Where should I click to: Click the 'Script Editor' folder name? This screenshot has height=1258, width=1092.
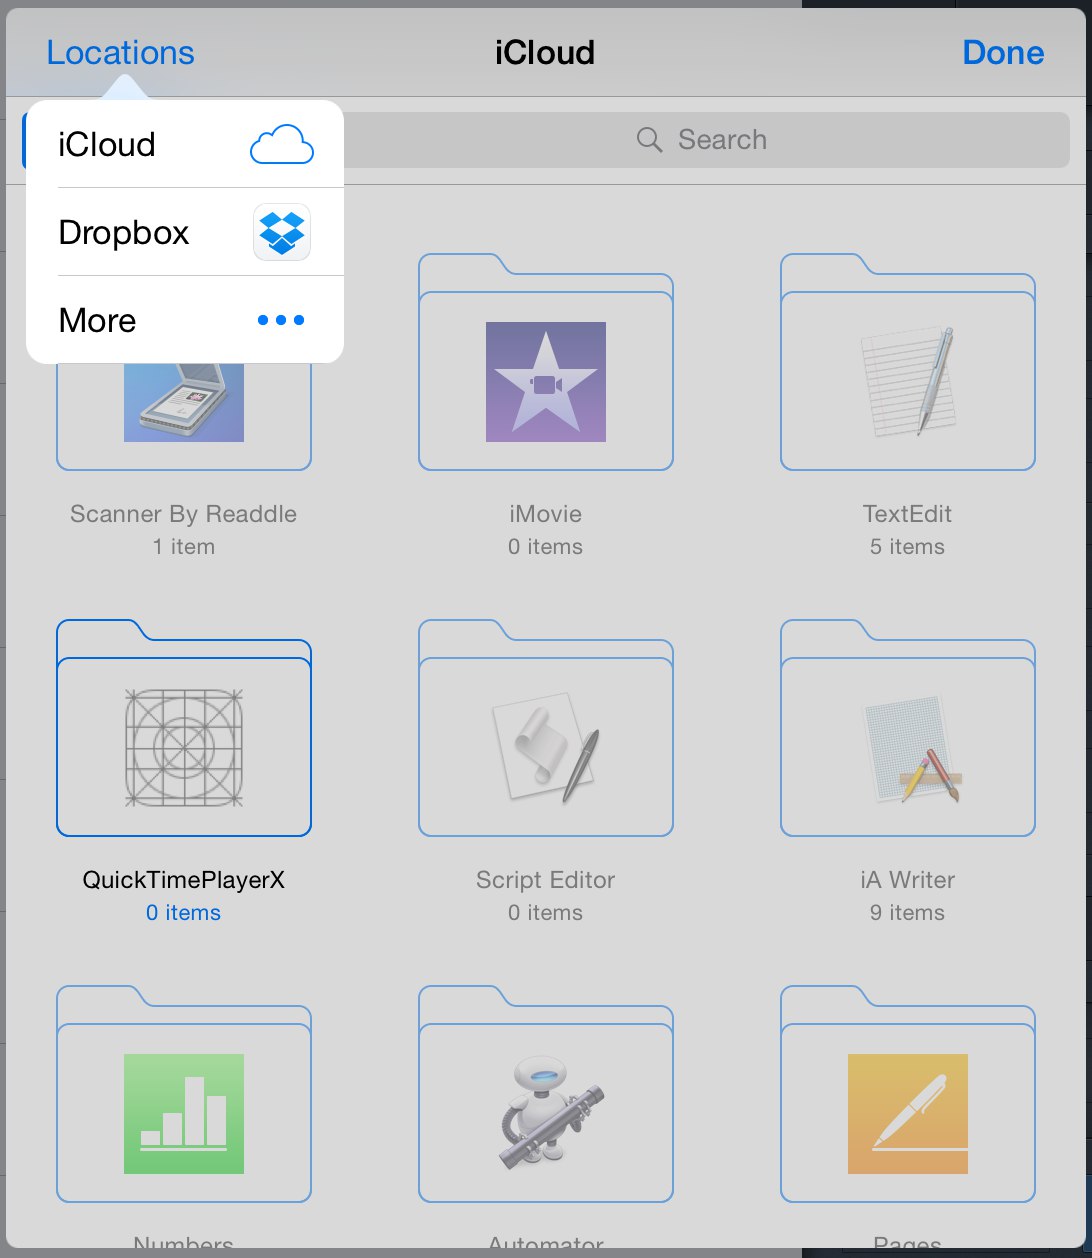pyautogui.click(x=546, y=880)
